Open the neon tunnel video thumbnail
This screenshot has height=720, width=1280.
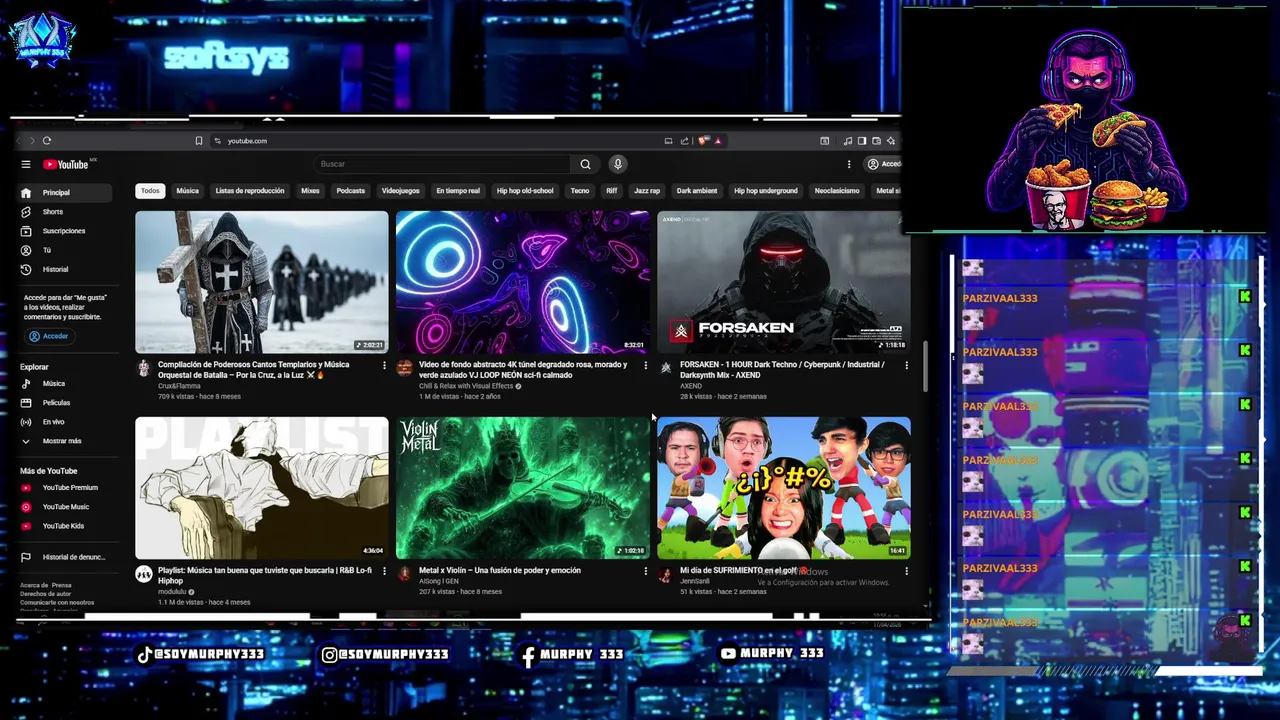tap(522, 282)
